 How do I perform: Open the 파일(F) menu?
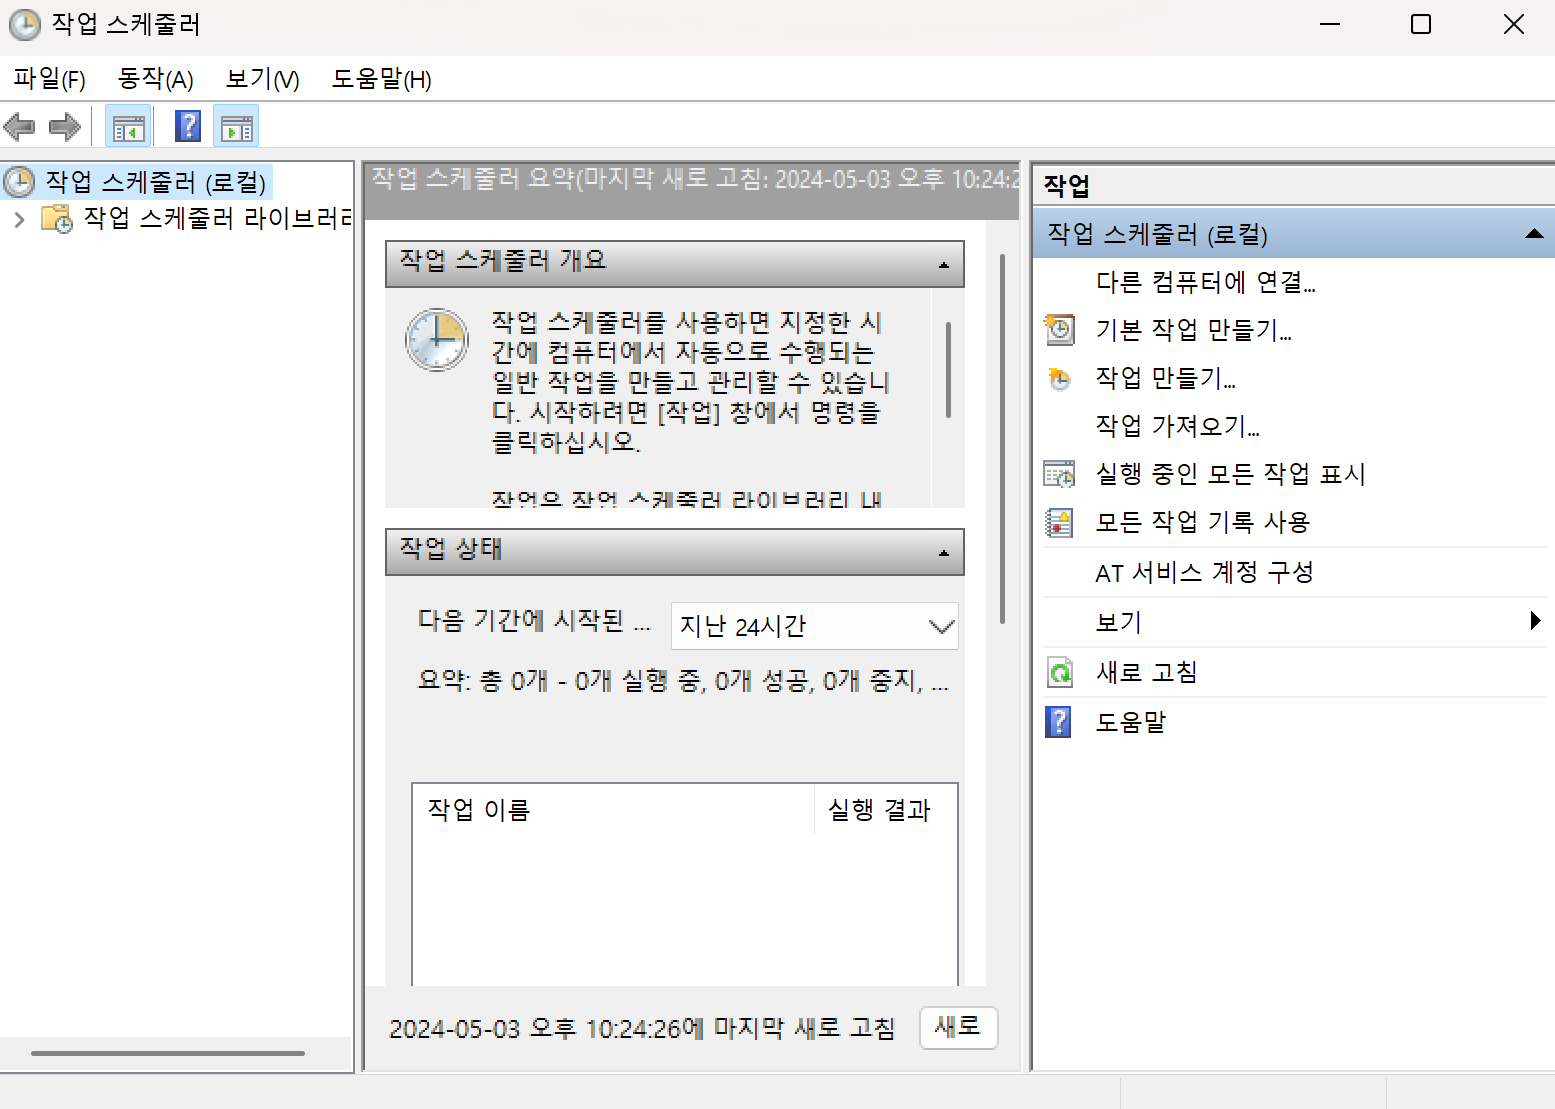point(49,79)
